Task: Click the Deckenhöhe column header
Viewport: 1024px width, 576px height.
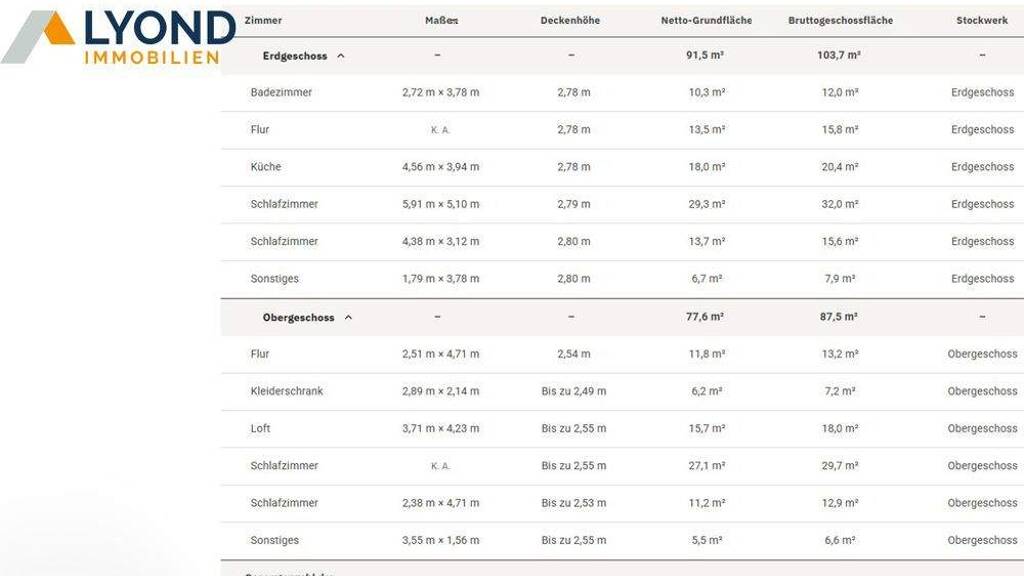Action: coord(570,20)
